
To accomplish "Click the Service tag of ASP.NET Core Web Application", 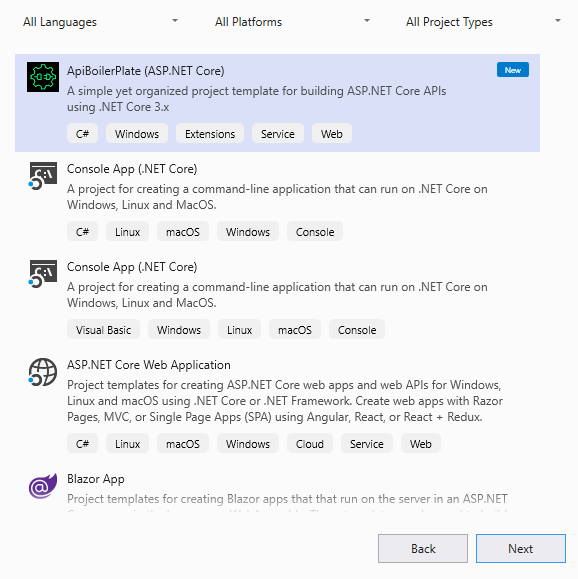I will (367, 443).
